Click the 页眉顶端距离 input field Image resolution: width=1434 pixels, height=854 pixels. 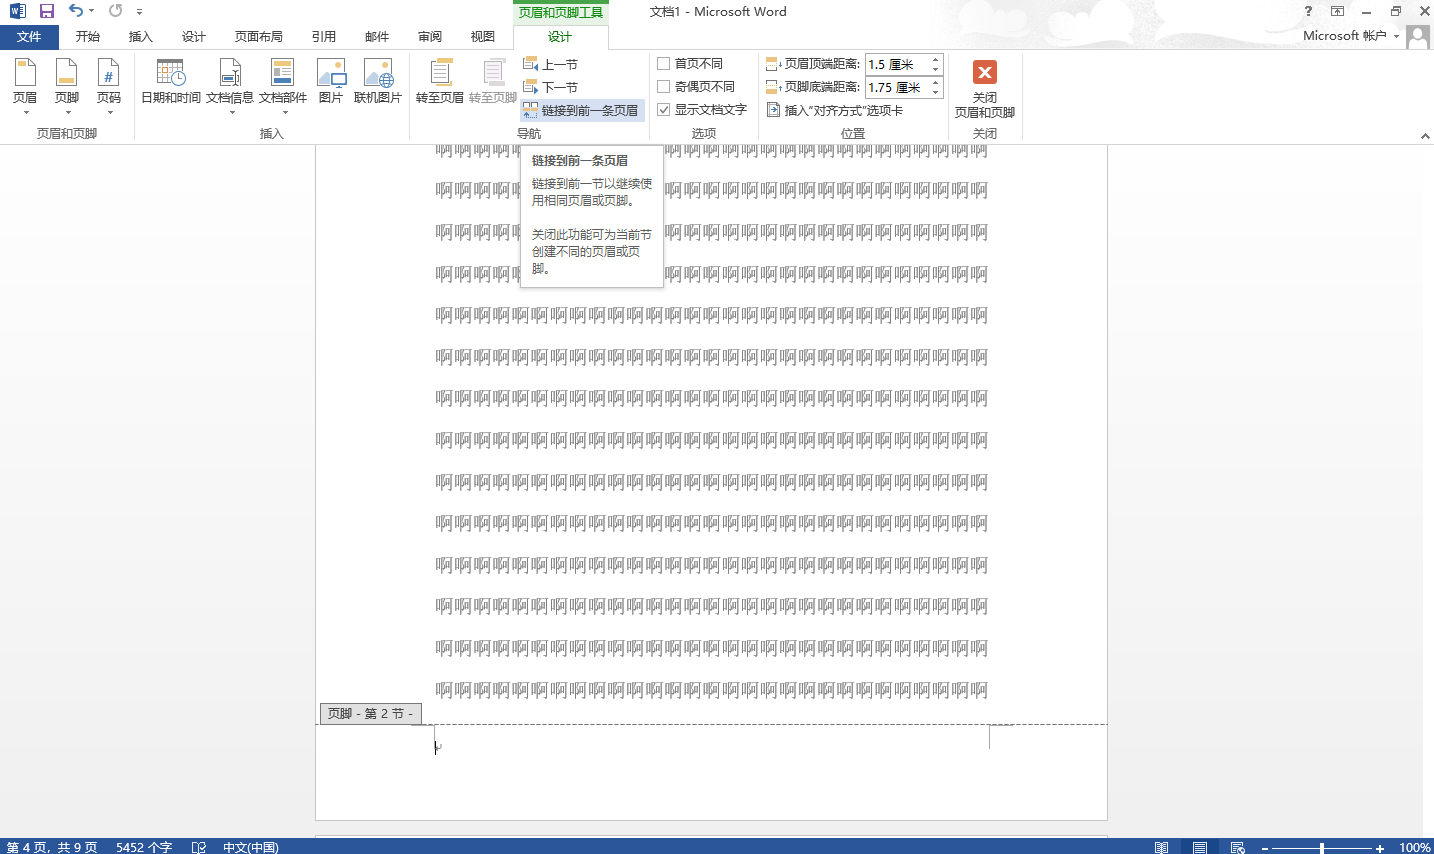(x=897, y=64)
